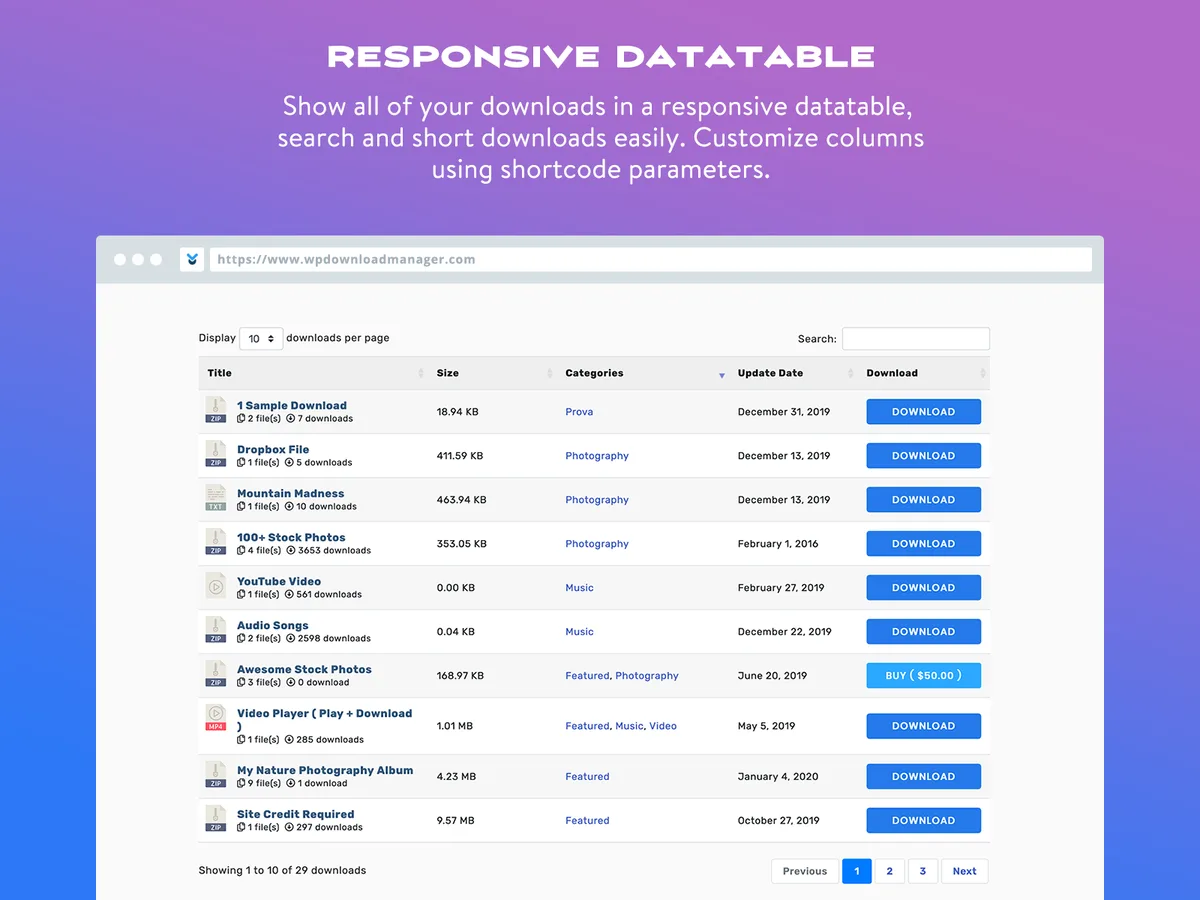This screenshot has height=900, width=1200.
Task: Click the WP Download Manager favicon in the address bar
Action: point(192,260)
